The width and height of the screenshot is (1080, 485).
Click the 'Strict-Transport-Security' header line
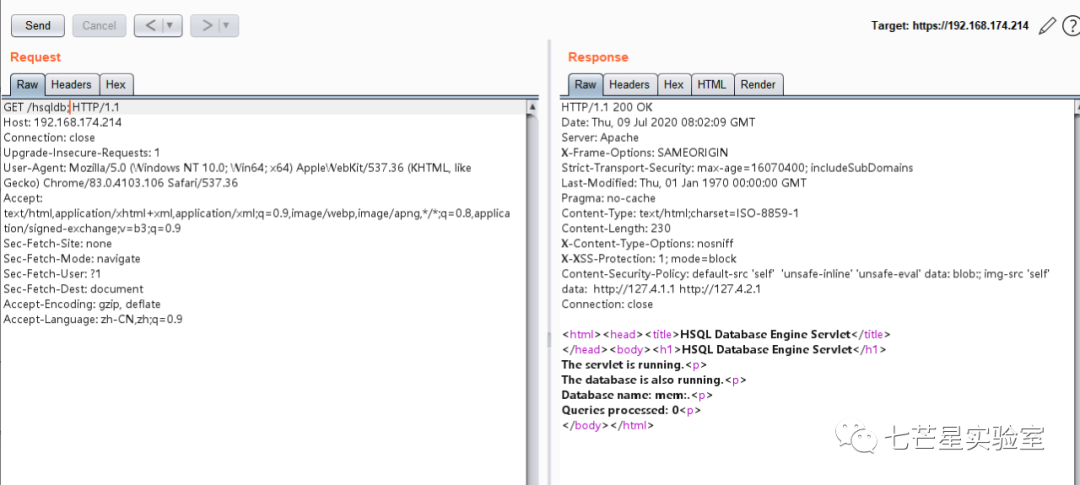coord(737,168)
